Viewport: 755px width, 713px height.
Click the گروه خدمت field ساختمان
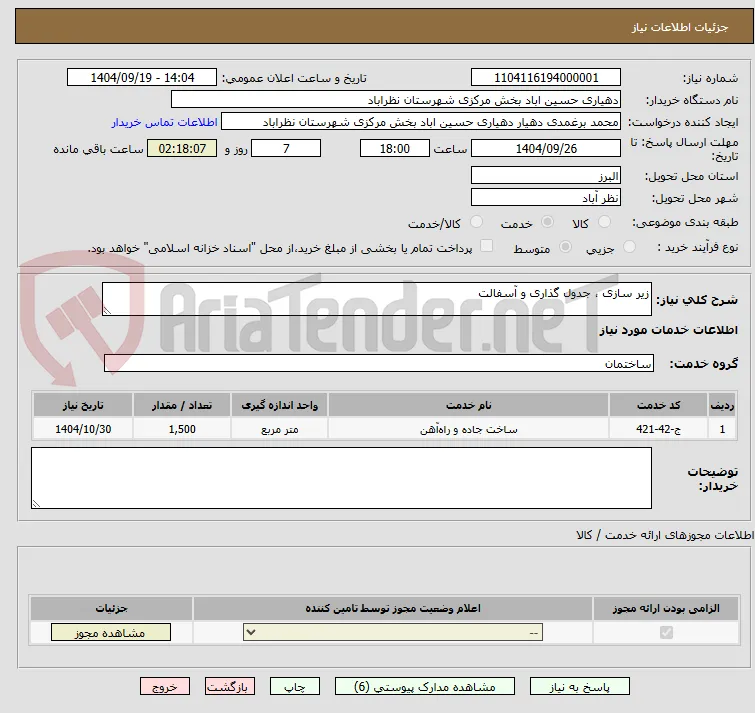[378, 363]
